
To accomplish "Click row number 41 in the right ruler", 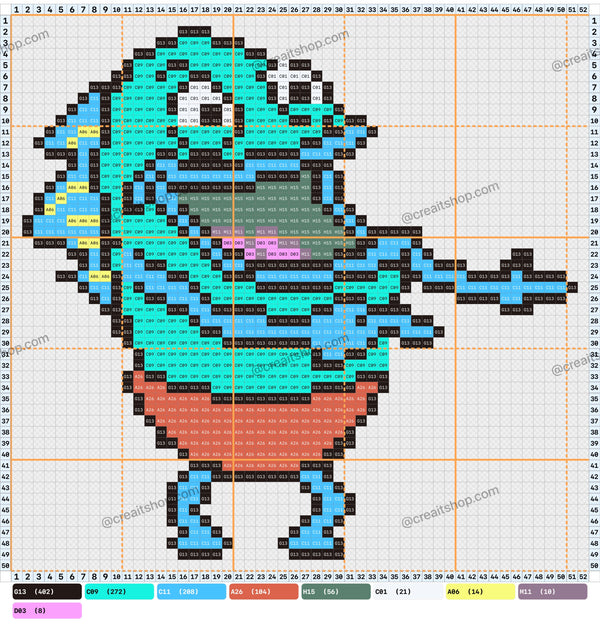I will 594,465.
